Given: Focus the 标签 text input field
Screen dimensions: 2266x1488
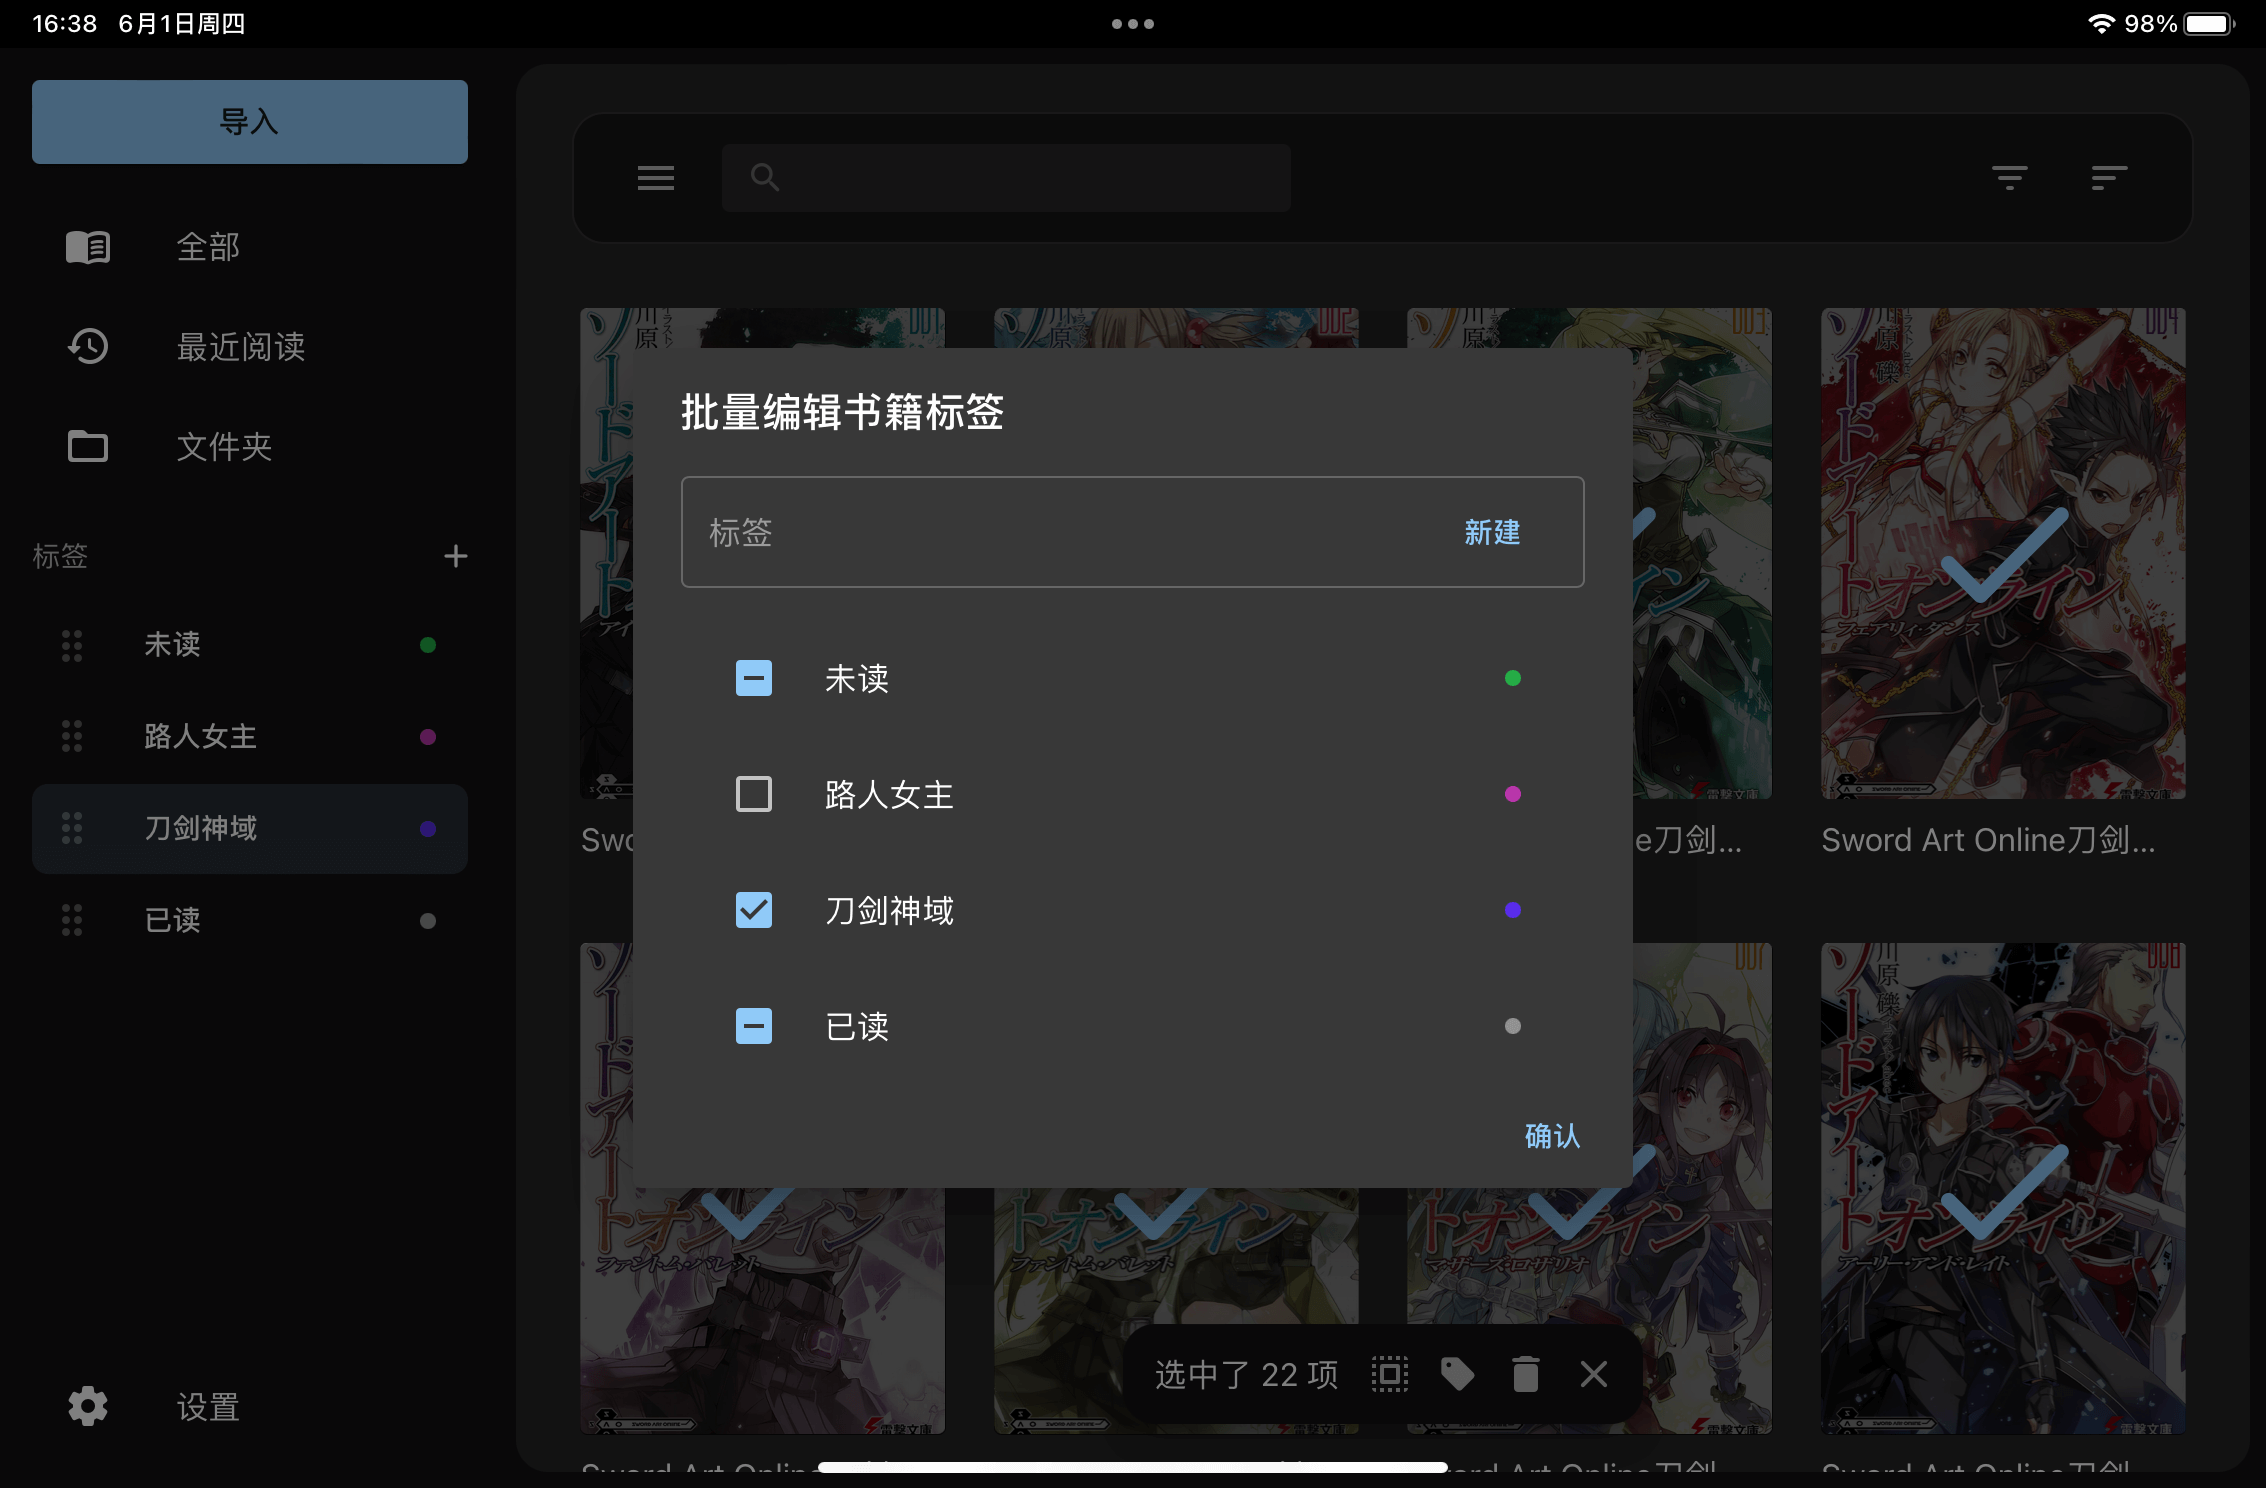Looking at the screenshot, I should pyautogui.click(x=1060, y=532).
